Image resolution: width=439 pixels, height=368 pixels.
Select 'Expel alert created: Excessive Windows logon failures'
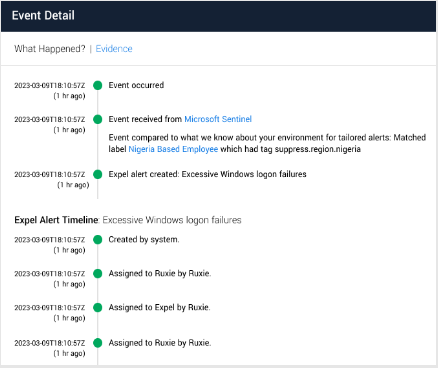tap(207, 174)
